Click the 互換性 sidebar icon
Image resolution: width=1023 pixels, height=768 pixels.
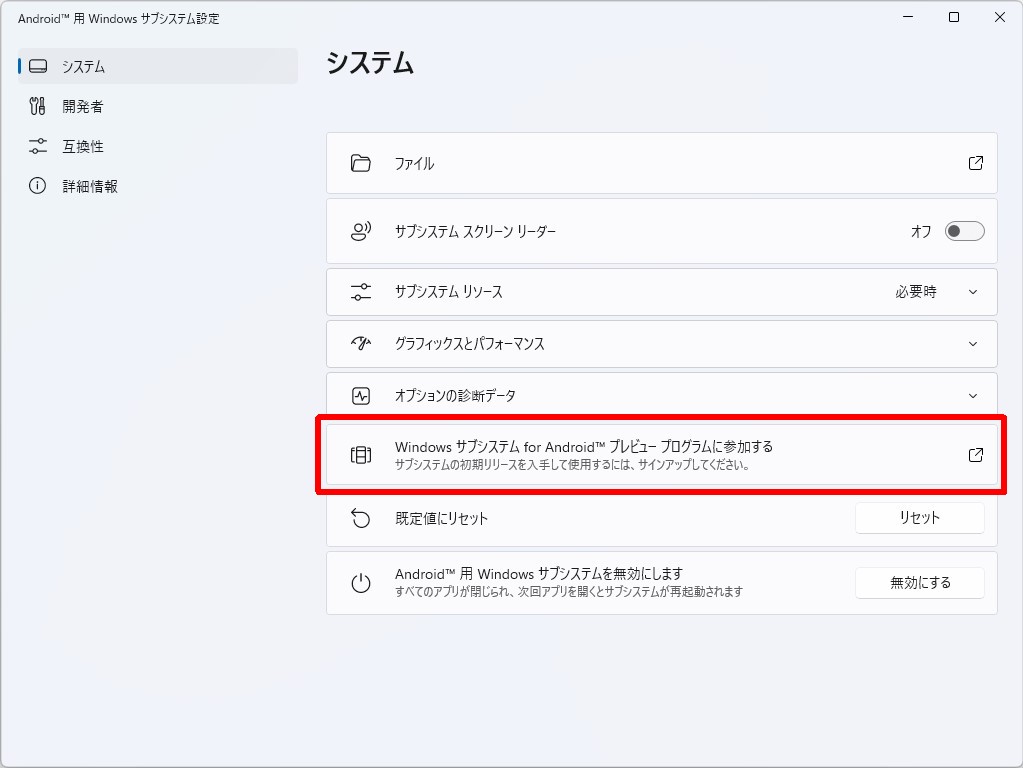pos(38,146)
